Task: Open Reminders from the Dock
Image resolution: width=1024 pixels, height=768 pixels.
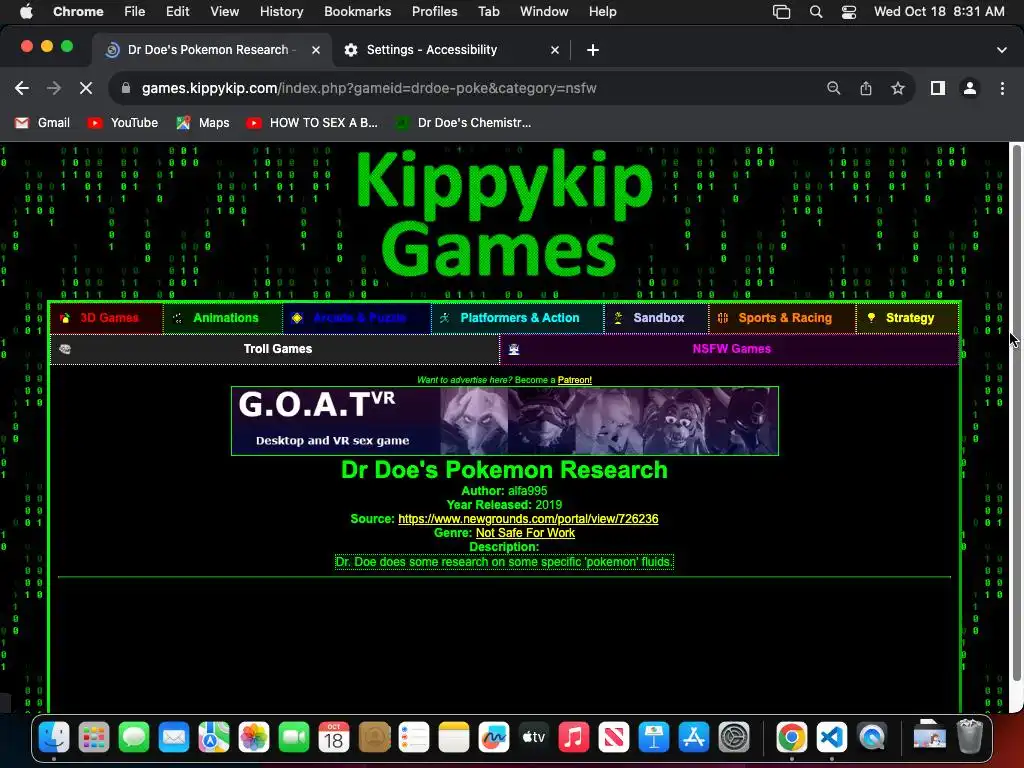Action: point(414,738)
